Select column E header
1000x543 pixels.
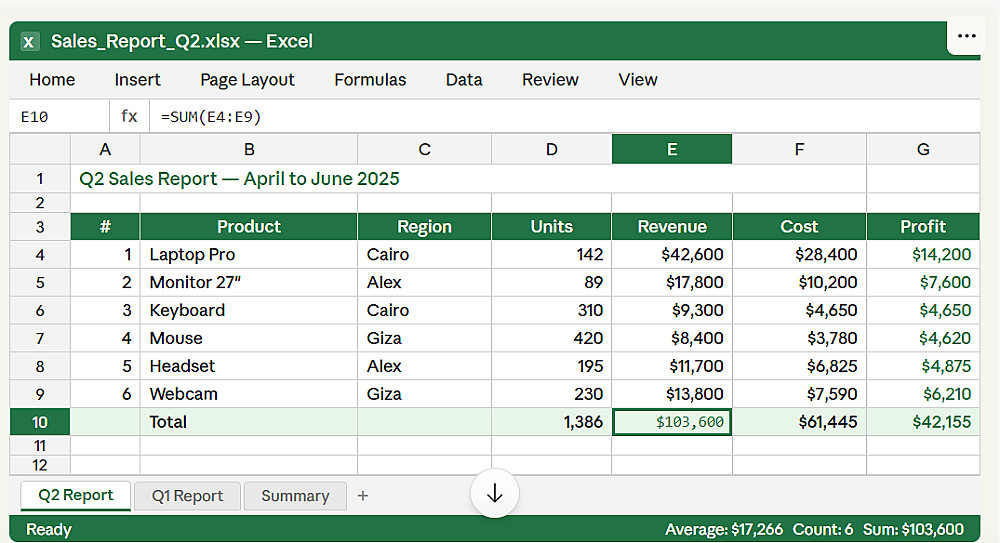(672, 150)
